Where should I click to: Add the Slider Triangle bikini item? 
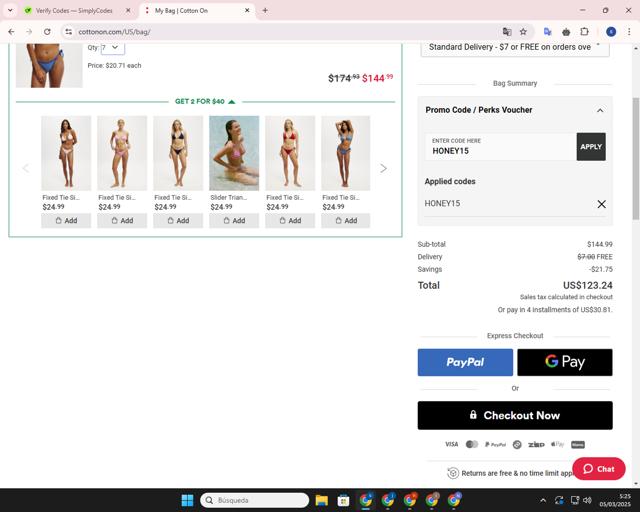[234, 220]
